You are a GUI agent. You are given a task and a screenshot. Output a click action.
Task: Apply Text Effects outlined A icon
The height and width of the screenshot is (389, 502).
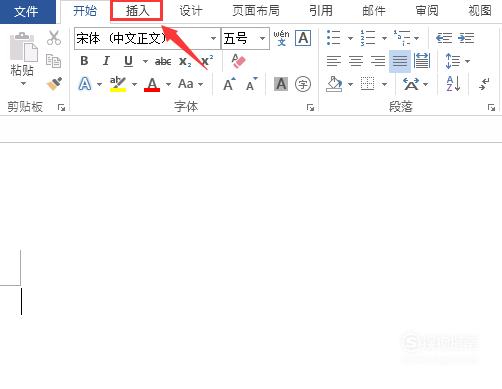(85, 84)
